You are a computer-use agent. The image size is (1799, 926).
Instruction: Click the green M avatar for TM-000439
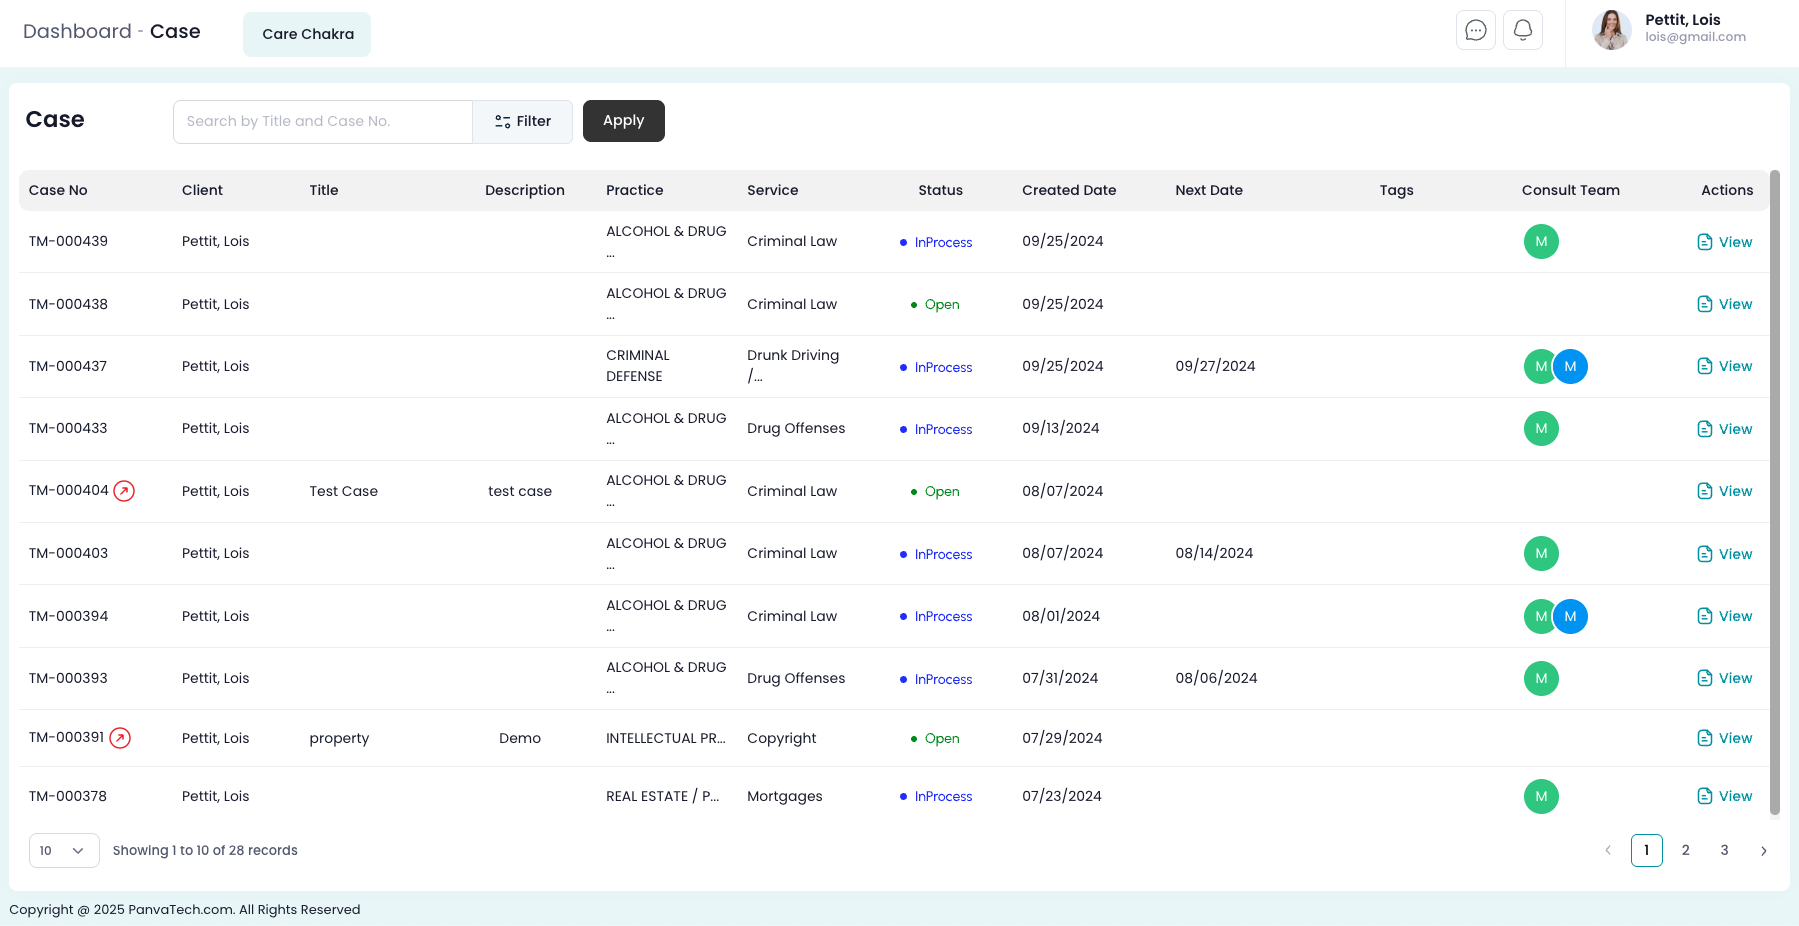[1540, 242]
